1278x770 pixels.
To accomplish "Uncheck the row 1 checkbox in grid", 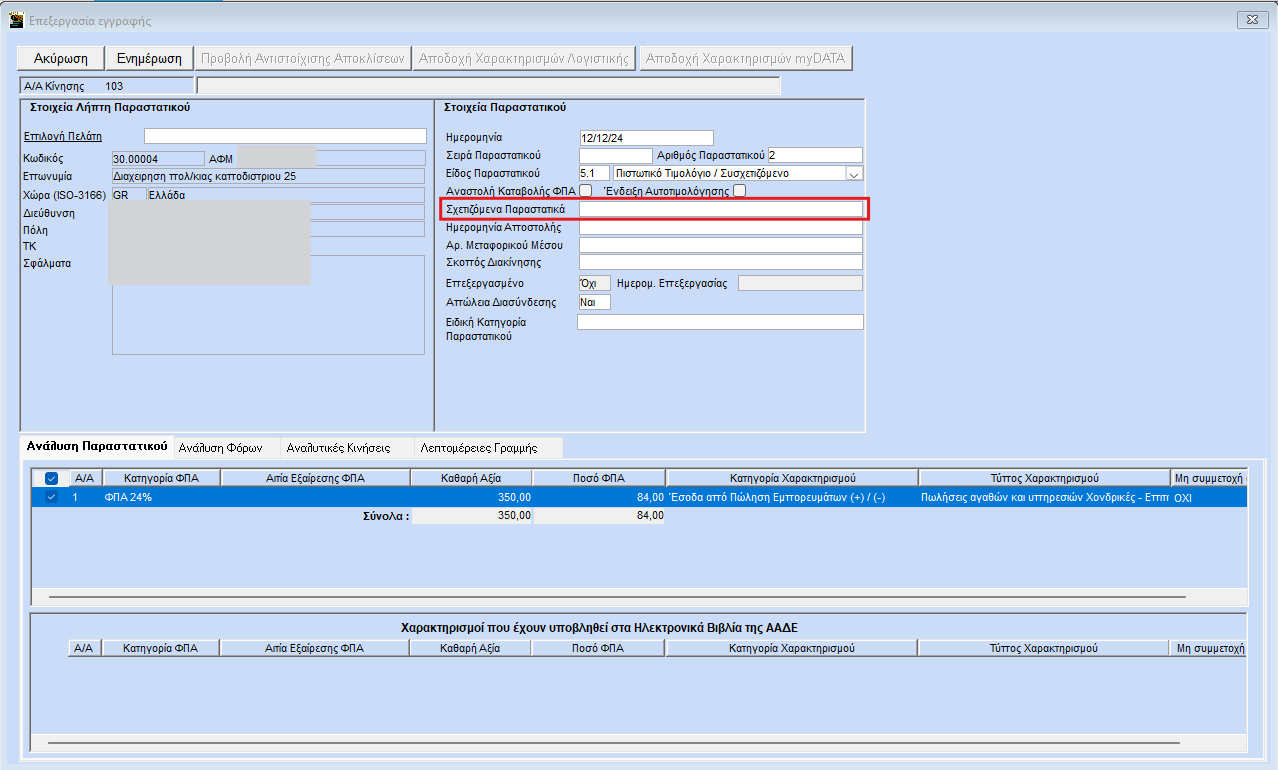I will pyautogui.click(x=51, y=497).
